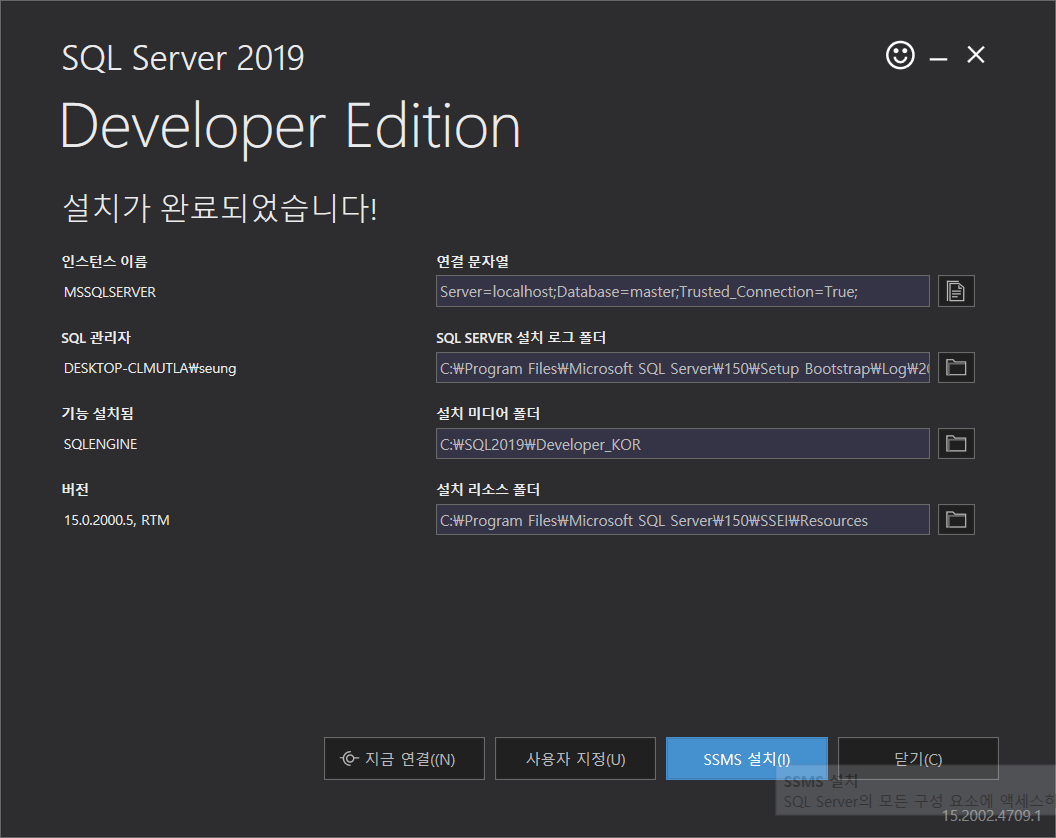
Task: Click the smiley feedback icon
Action: [900, 55]
